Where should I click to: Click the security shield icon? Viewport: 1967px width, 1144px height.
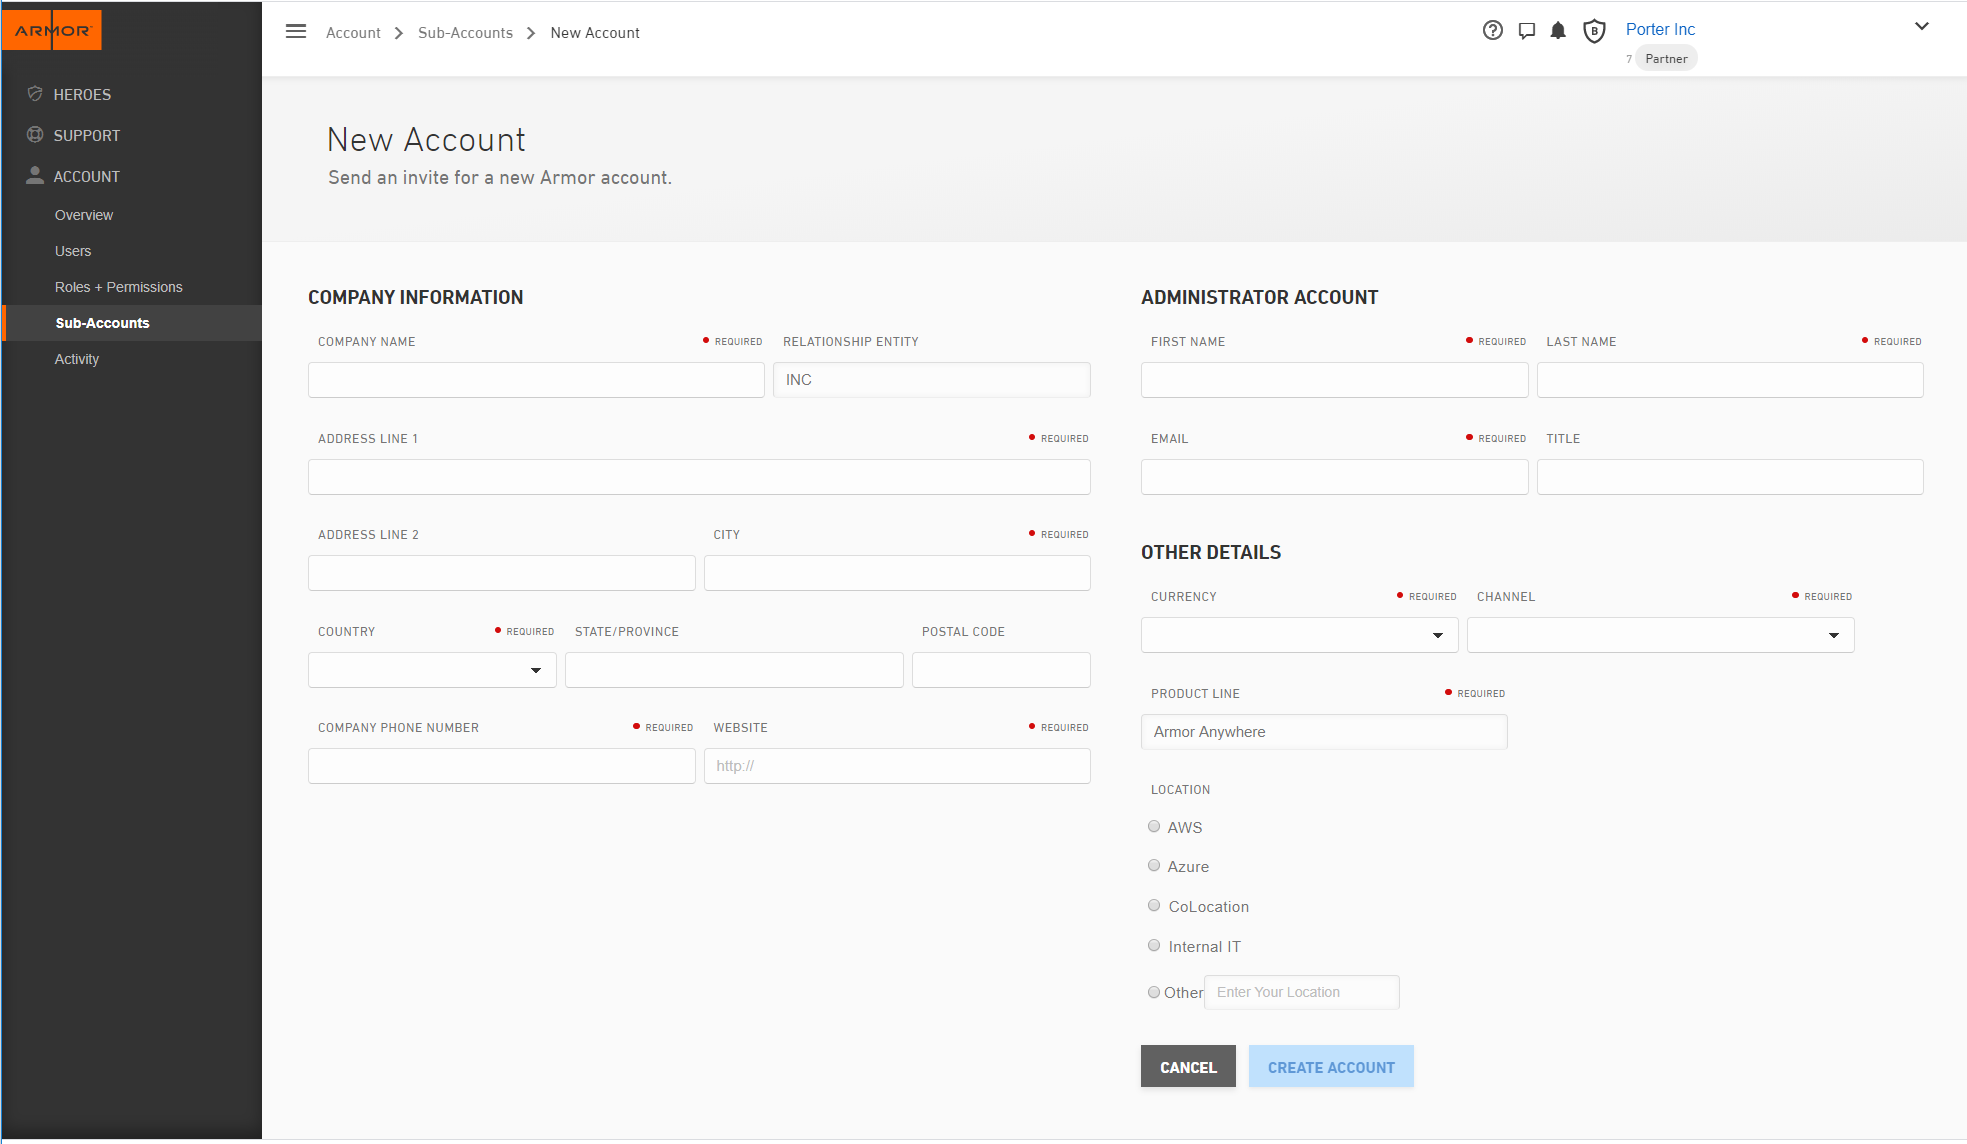(1594, 31)
